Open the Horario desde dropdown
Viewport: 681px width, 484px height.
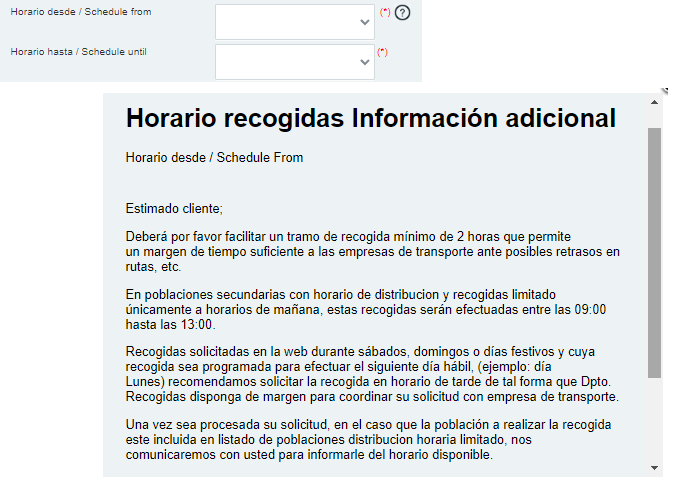(x=294, y=22)
